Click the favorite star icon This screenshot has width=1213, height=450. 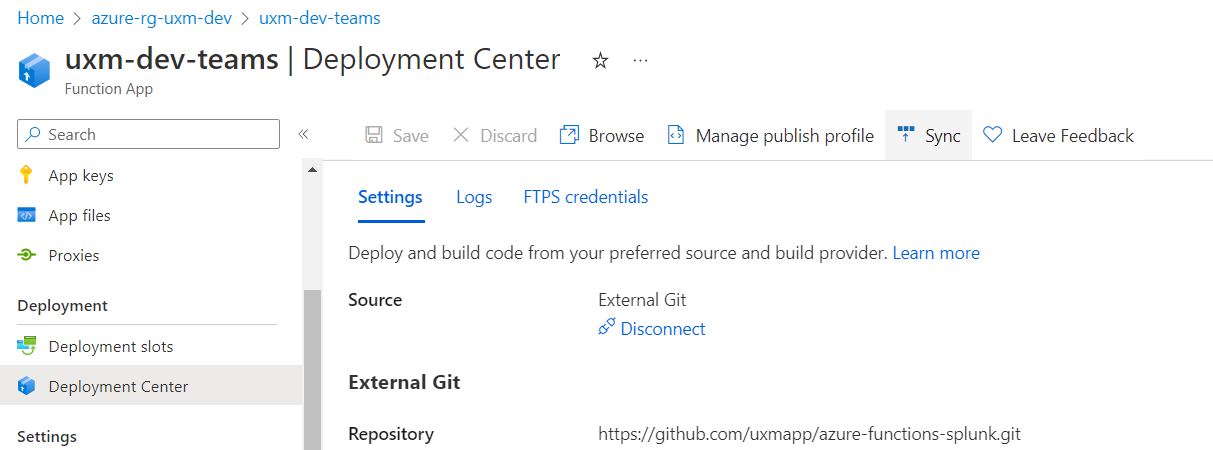tap(600, 61)
